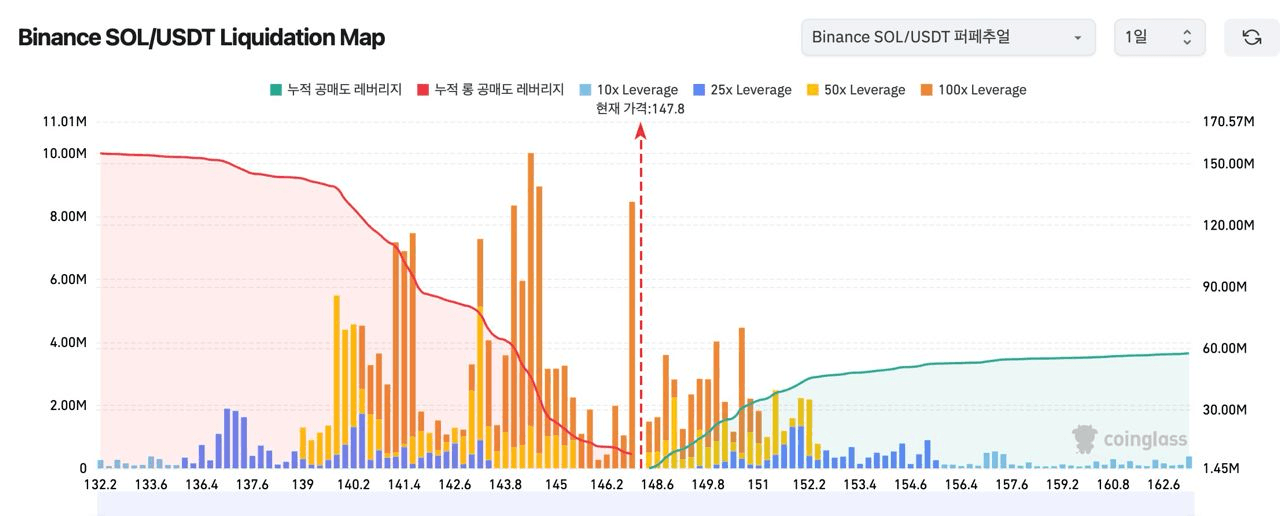Click the 162.6 x-axis price label
The image size is (1280, 516).
[1163, 484]
